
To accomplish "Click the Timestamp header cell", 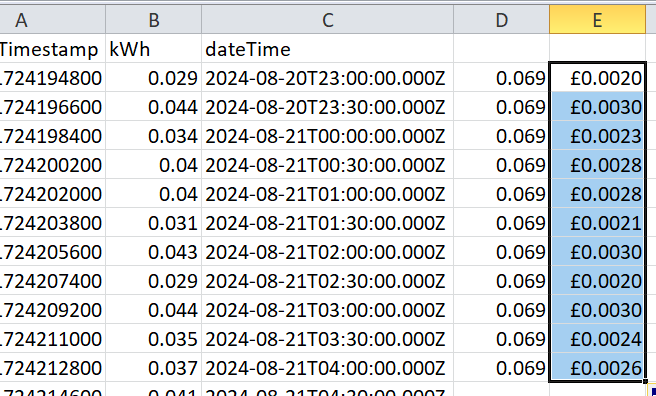I will [52, 49].
